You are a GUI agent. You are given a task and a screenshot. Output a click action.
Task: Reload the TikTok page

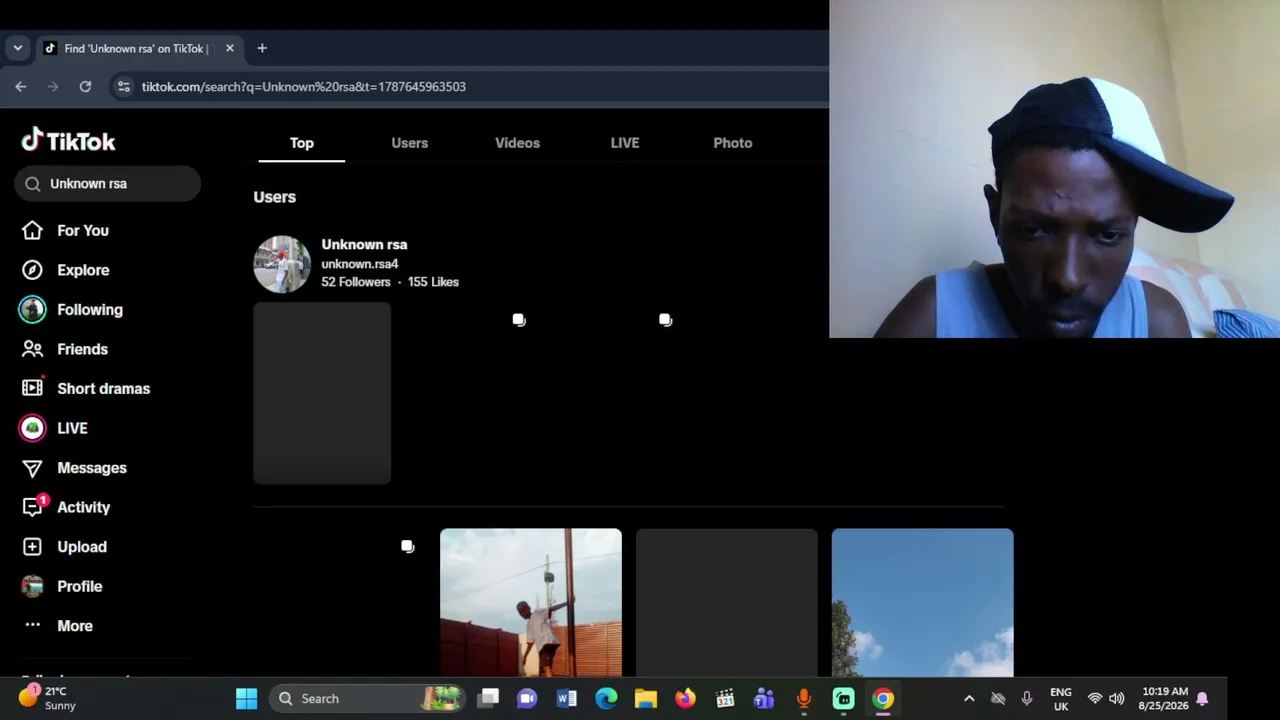coord(85,87)
